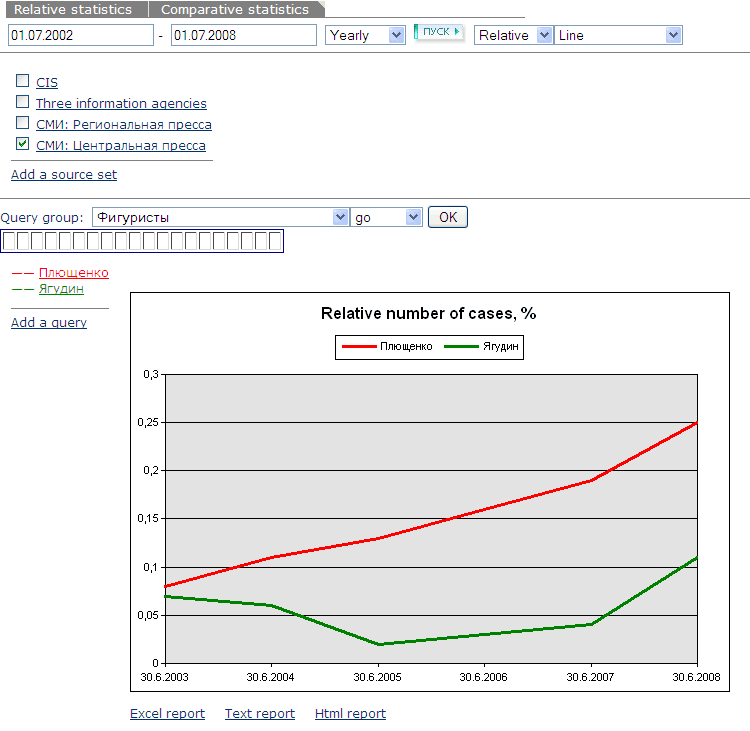This screenshot has height=731, width=750.
Task: Open the Comparative statistics tab
Action: click(235, 9)
